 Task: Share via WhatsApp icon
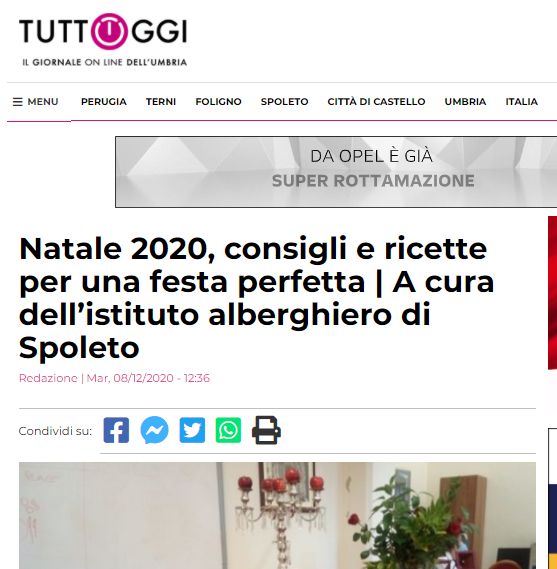point(228,430)
